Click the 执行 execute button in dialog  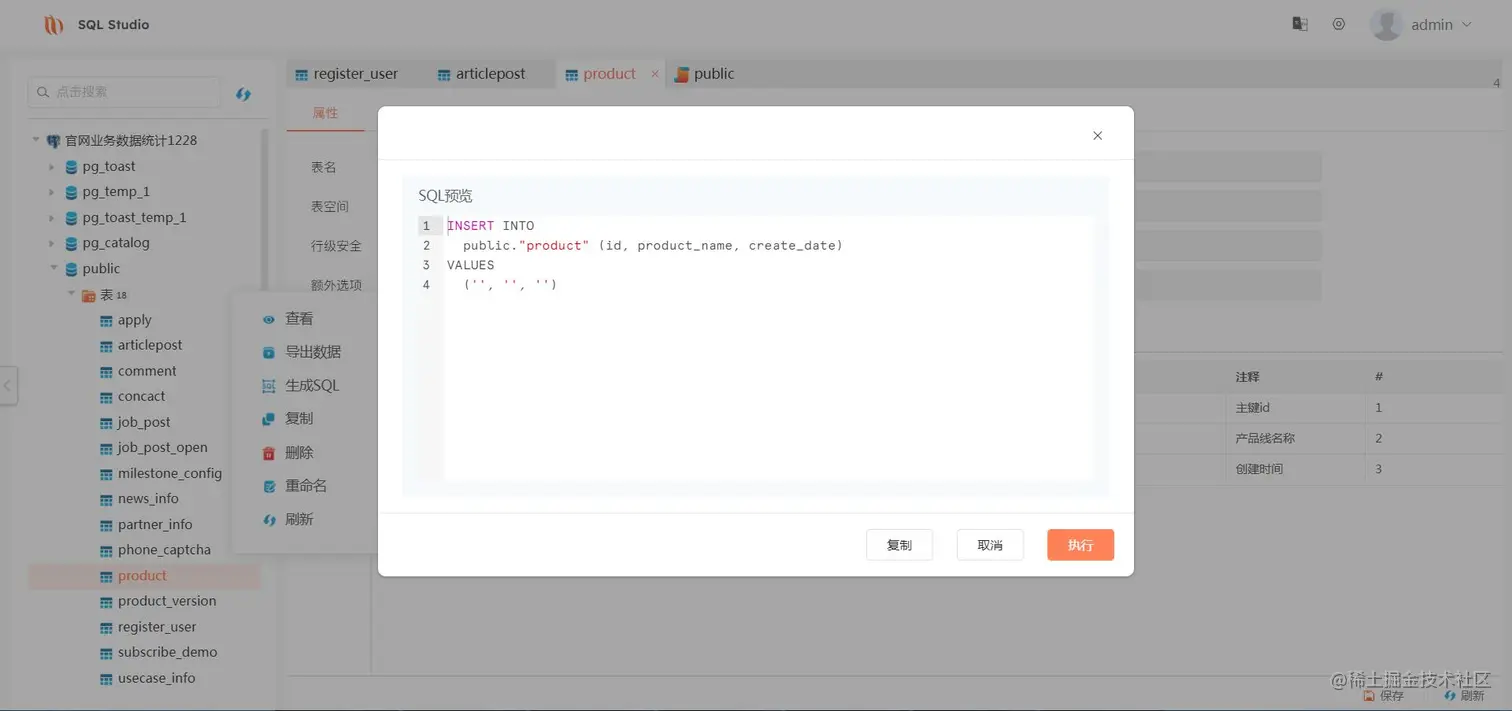click(1079, 544)
